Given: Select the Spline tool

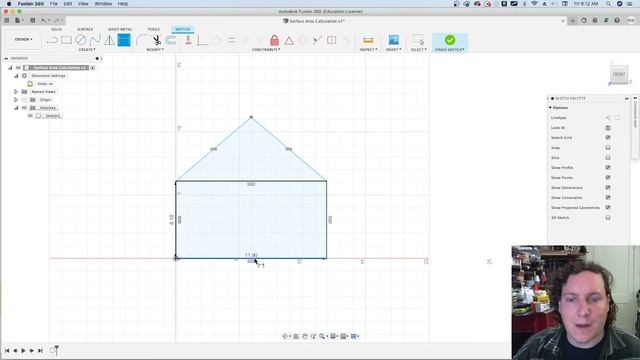Looking at the screenshot, I should [x=95, y=40].
